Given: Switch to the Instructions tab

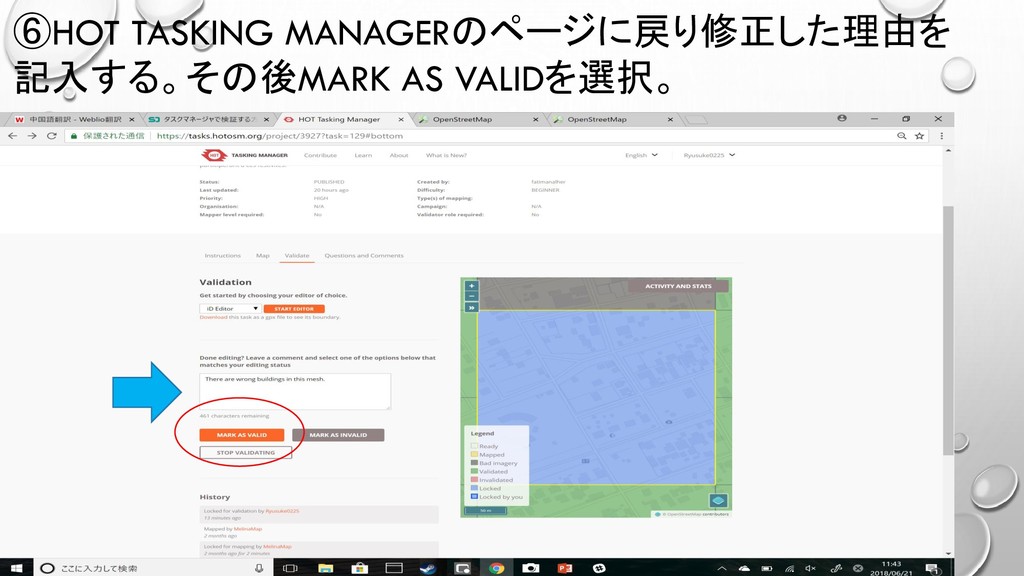Looking at the screenshot, I should click(222, 255).
